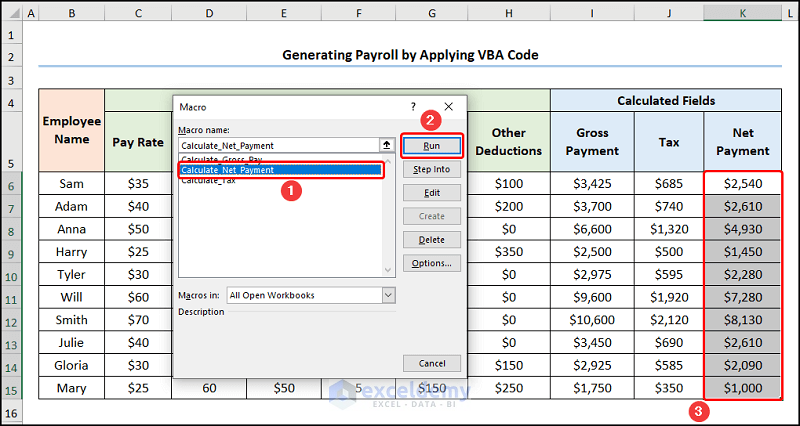Select column I header
800x426 pixels.
592,14
